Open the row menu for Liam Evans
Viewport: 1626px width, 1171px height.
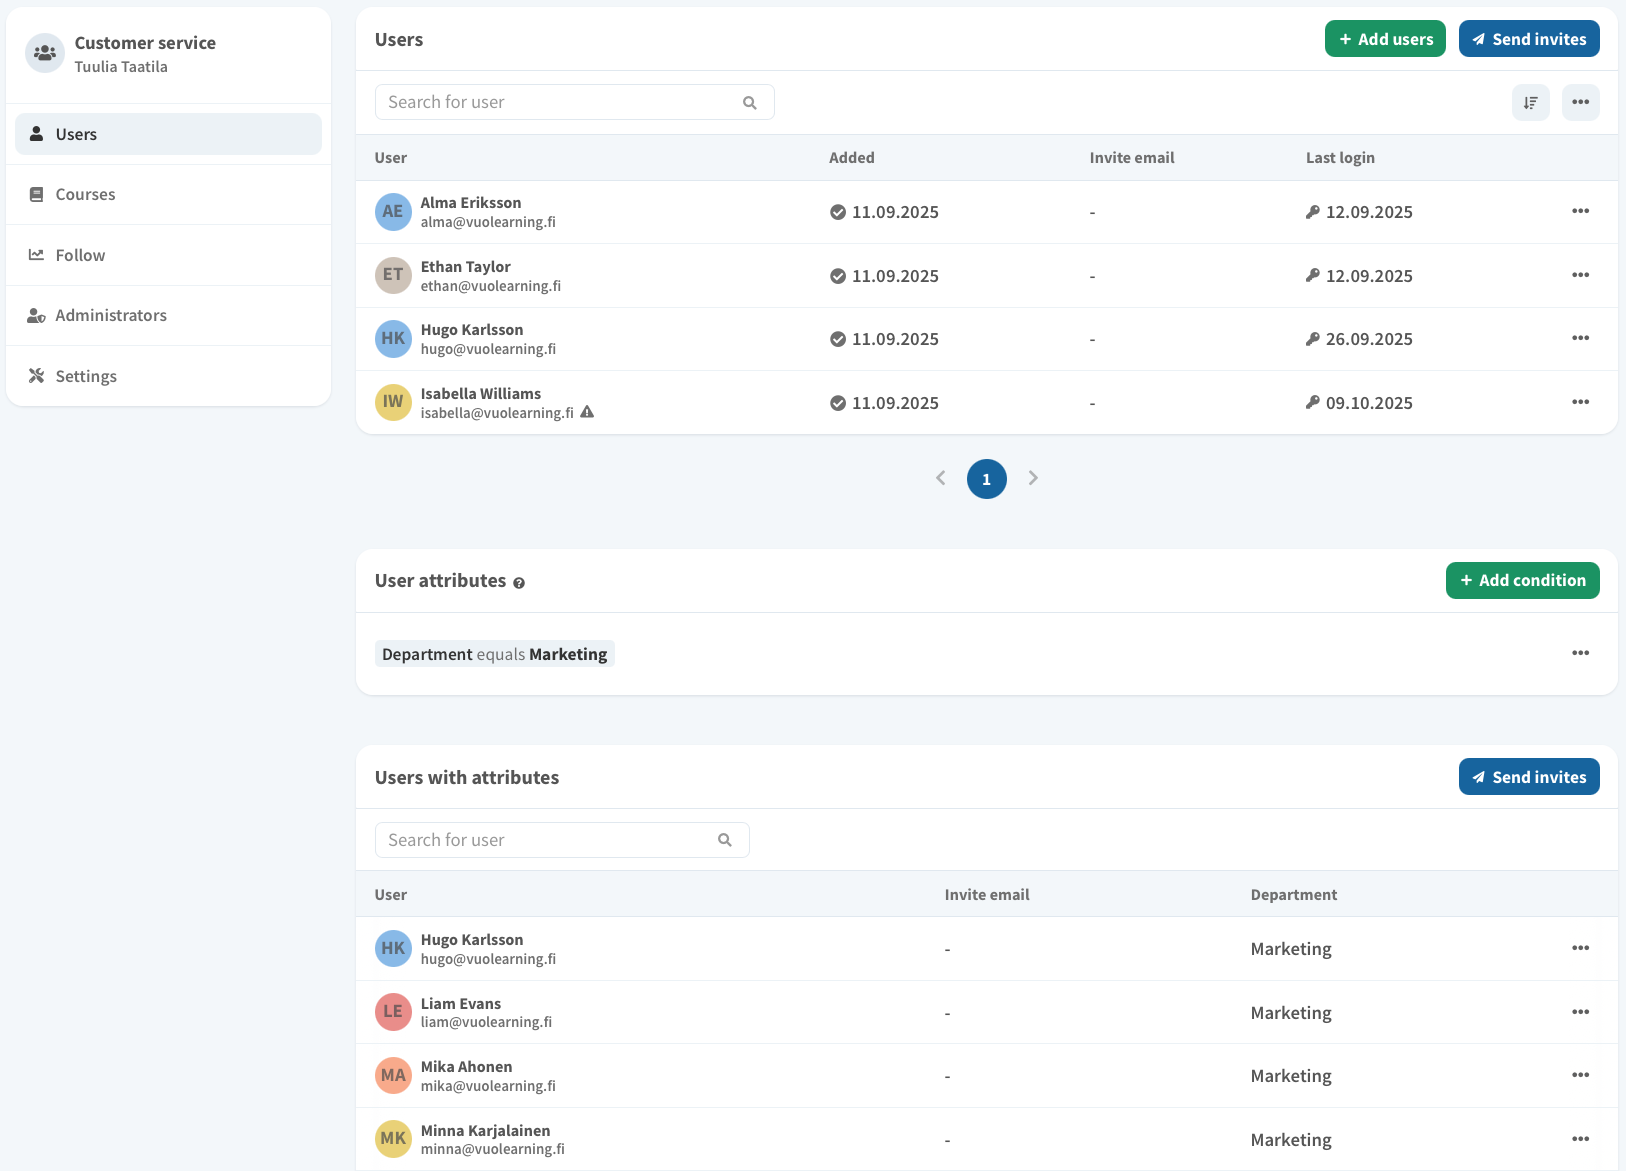point(1580,1012)
